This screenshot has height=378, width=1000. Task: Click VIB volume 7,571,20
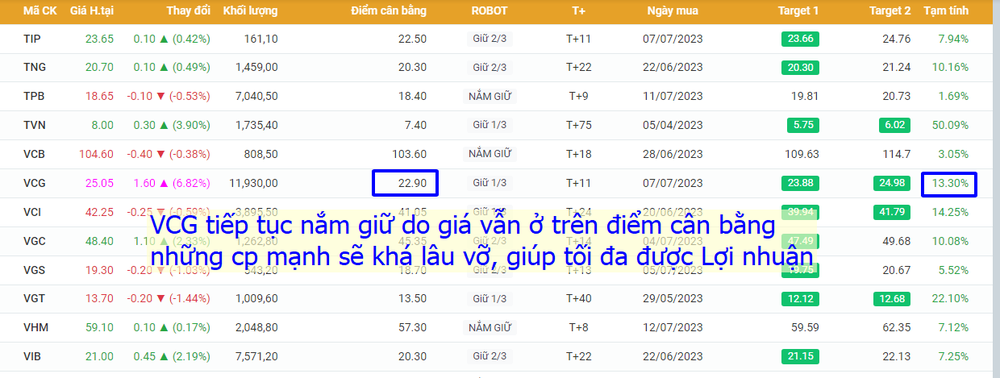coord(256,357)
